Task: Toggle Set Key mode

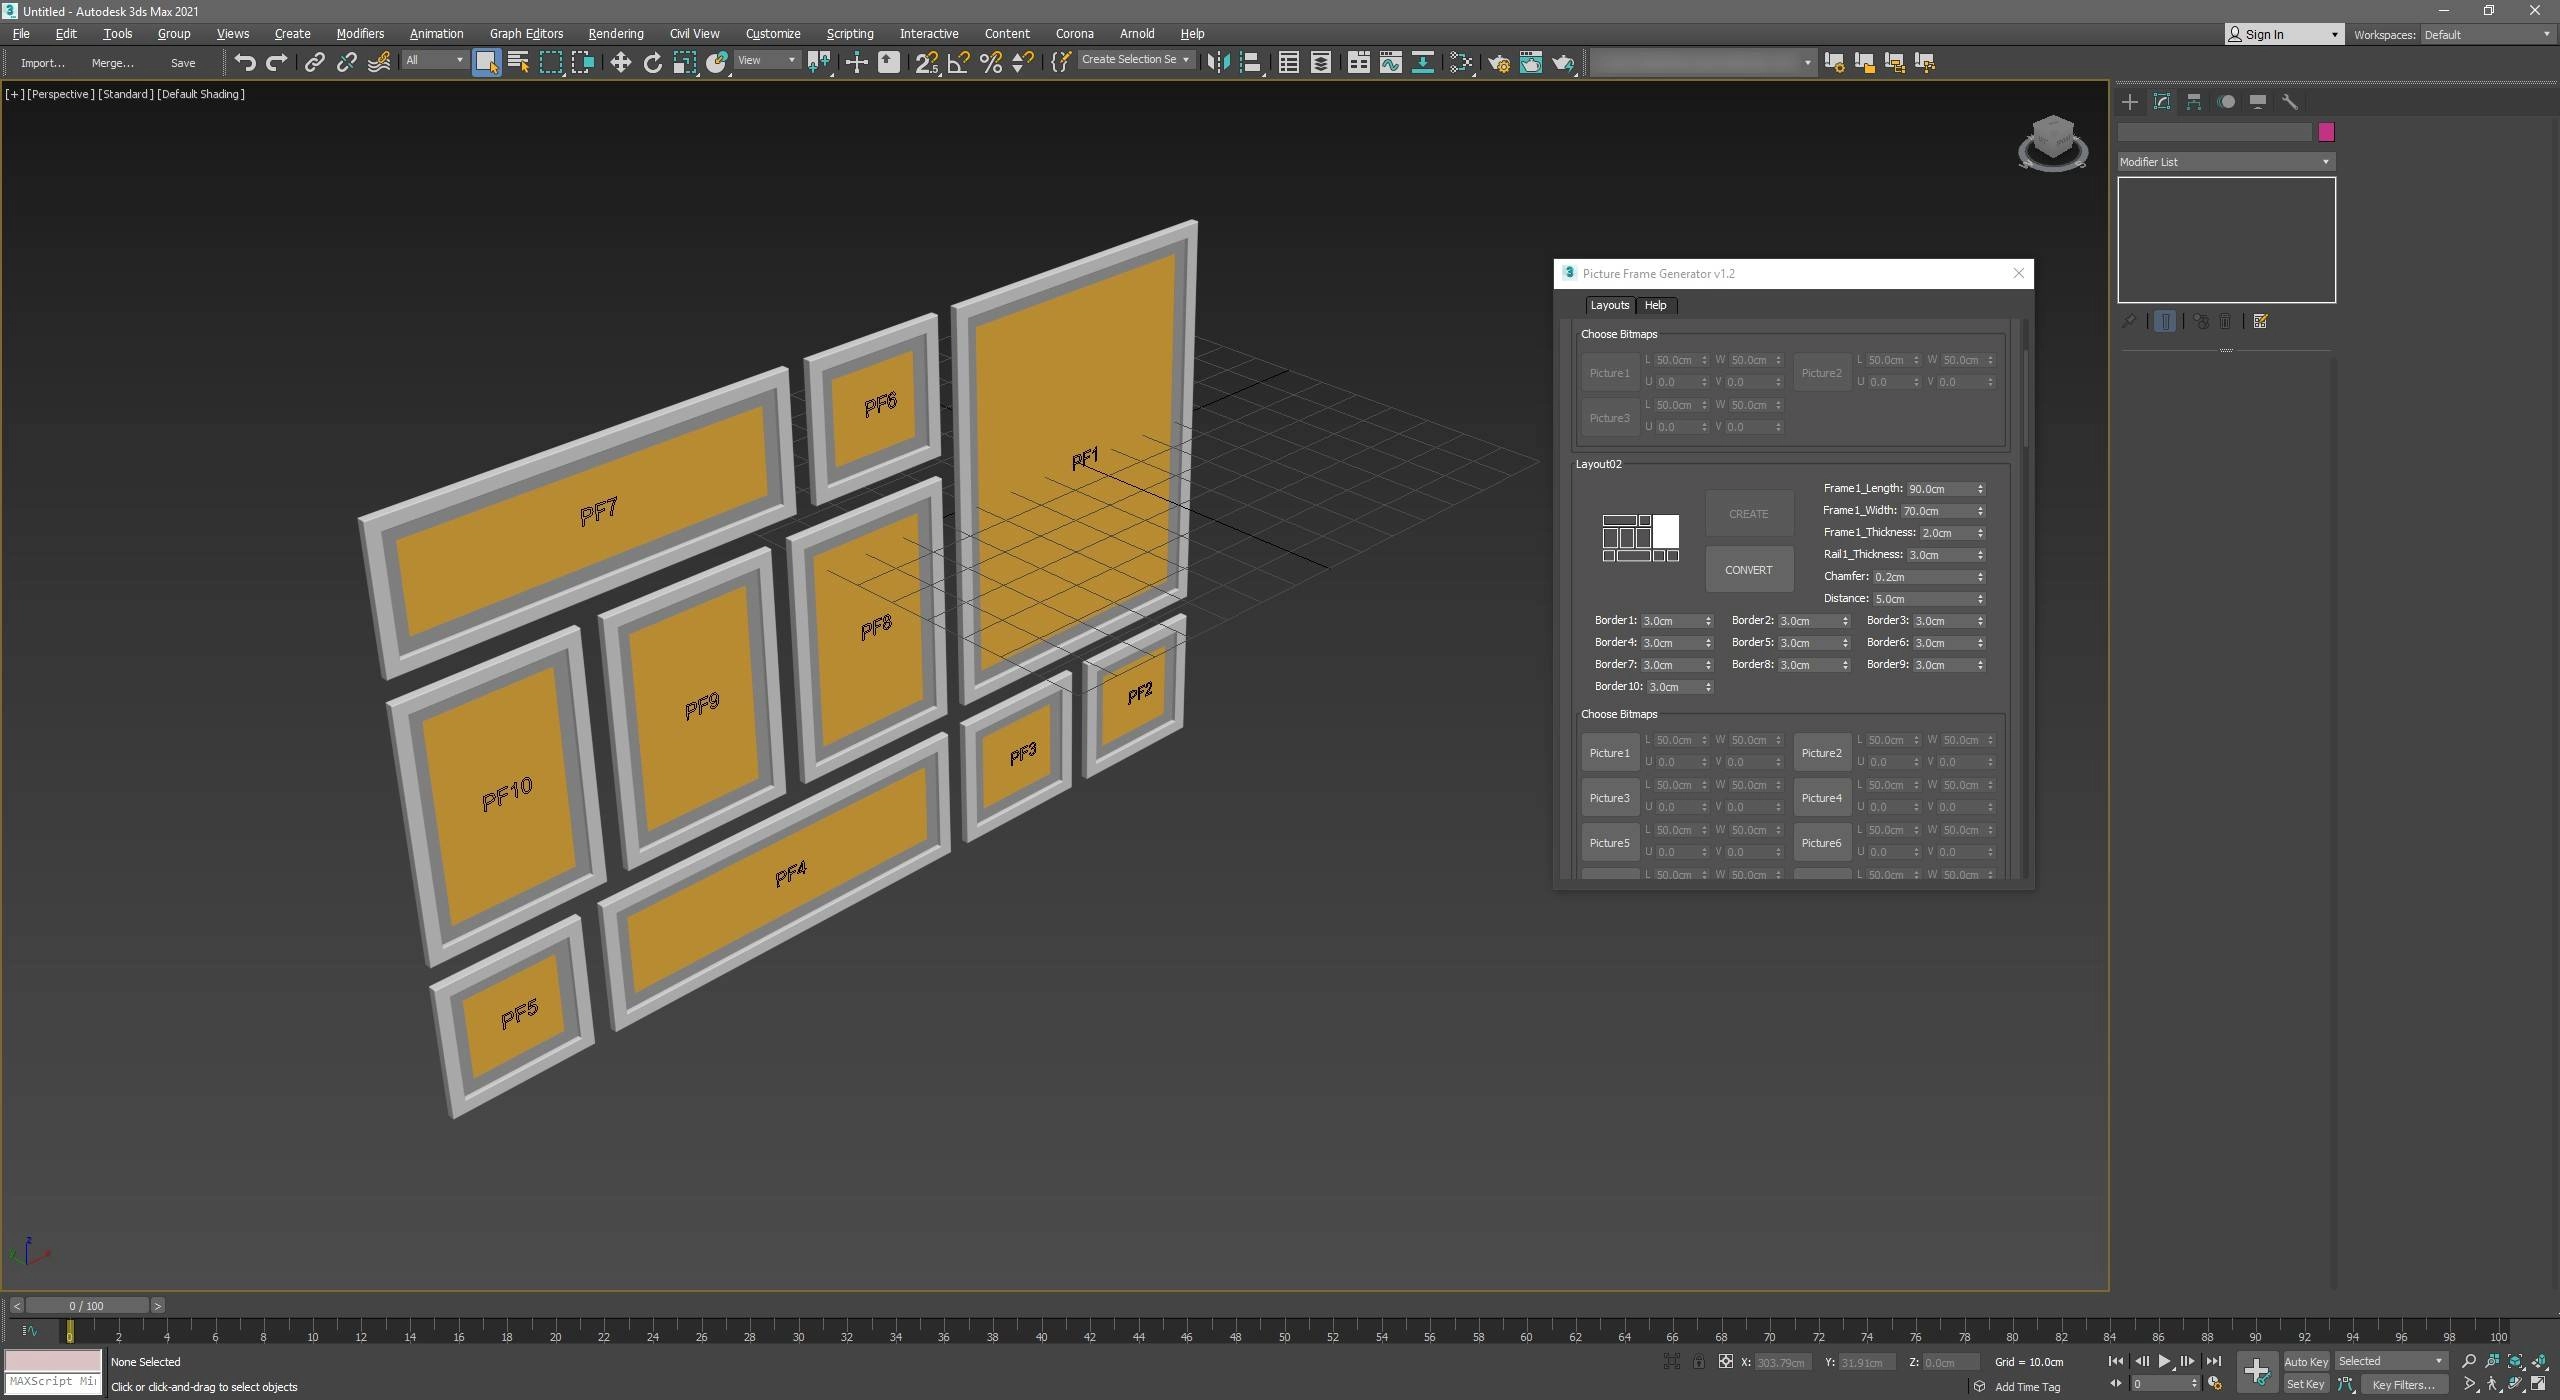Action: click(2306, 1384)
